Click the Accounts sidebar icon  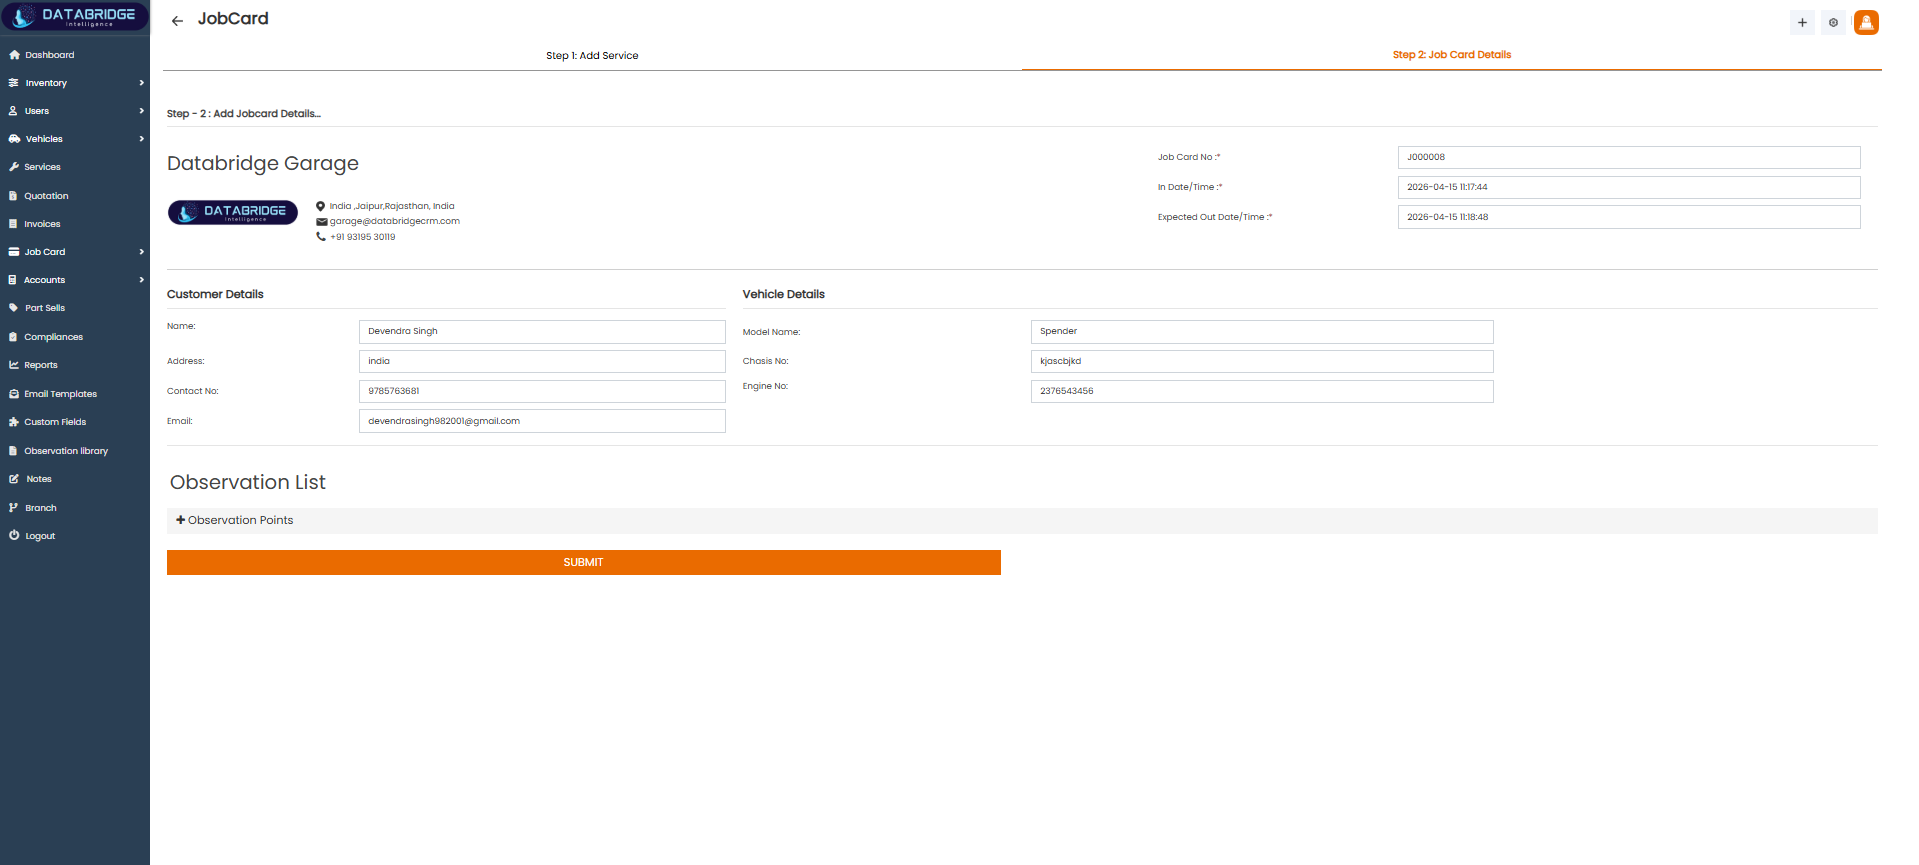pos(13,280)
